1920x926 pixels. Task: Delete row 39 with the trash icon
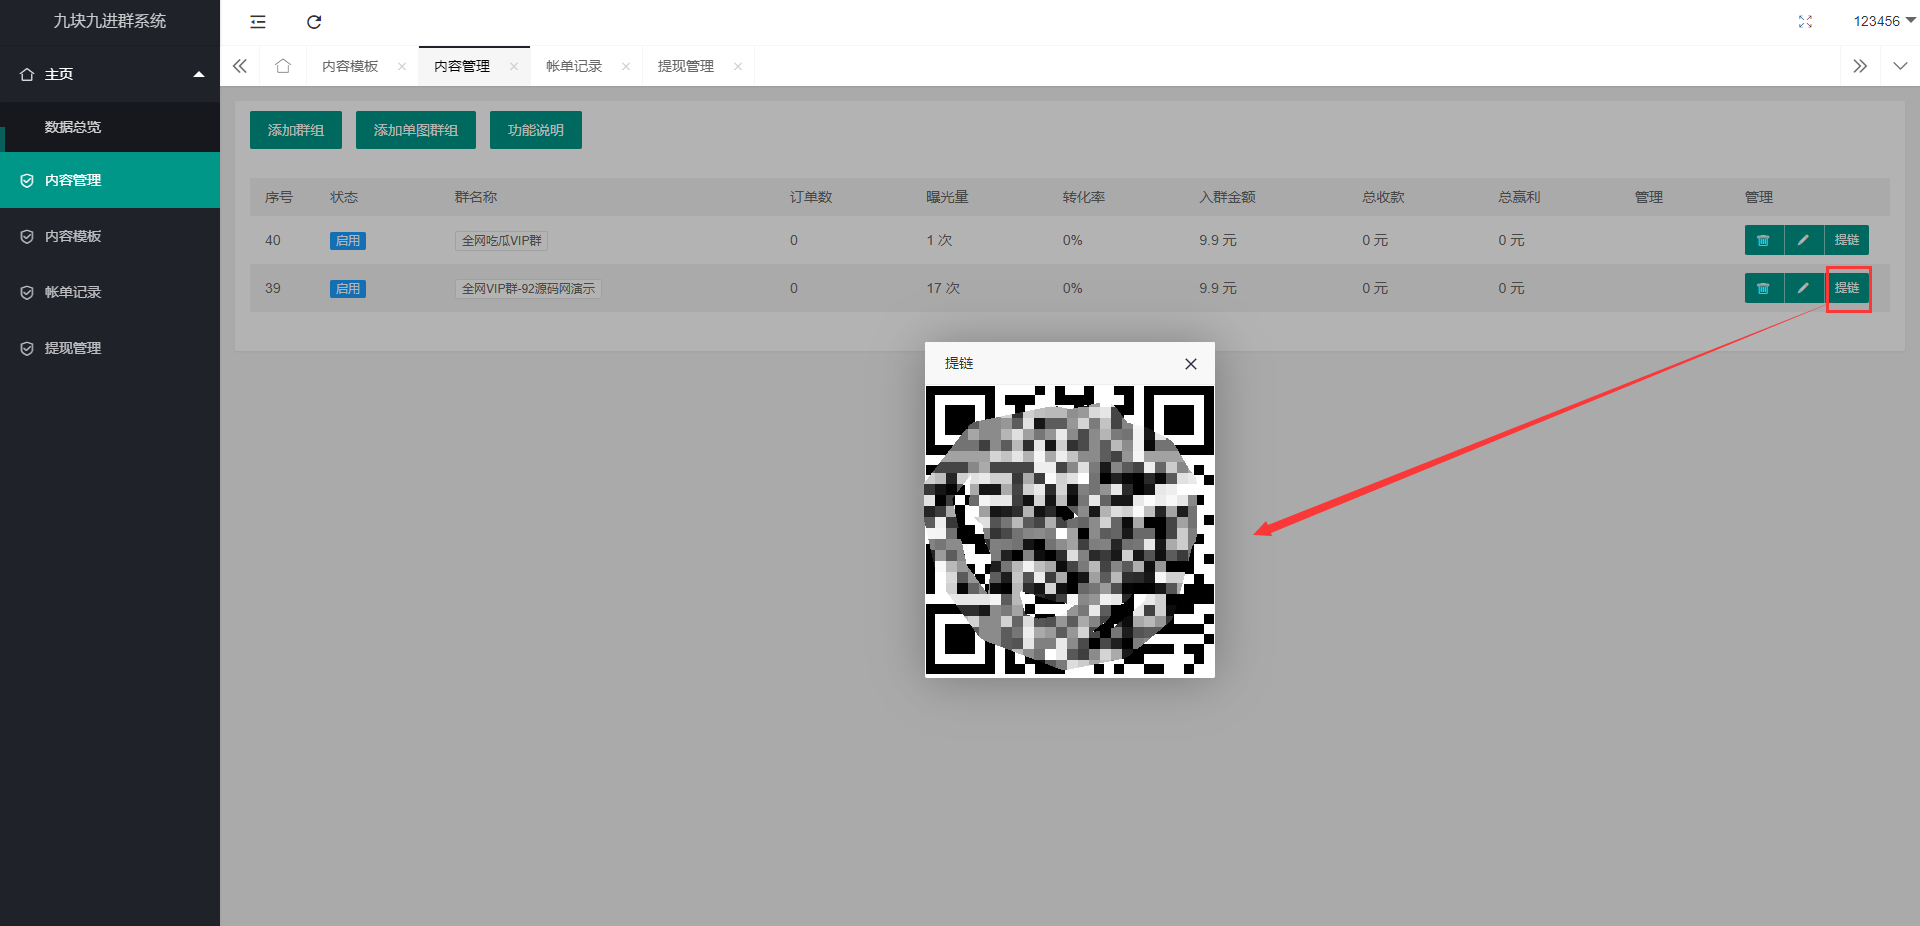click(1764, 288)
